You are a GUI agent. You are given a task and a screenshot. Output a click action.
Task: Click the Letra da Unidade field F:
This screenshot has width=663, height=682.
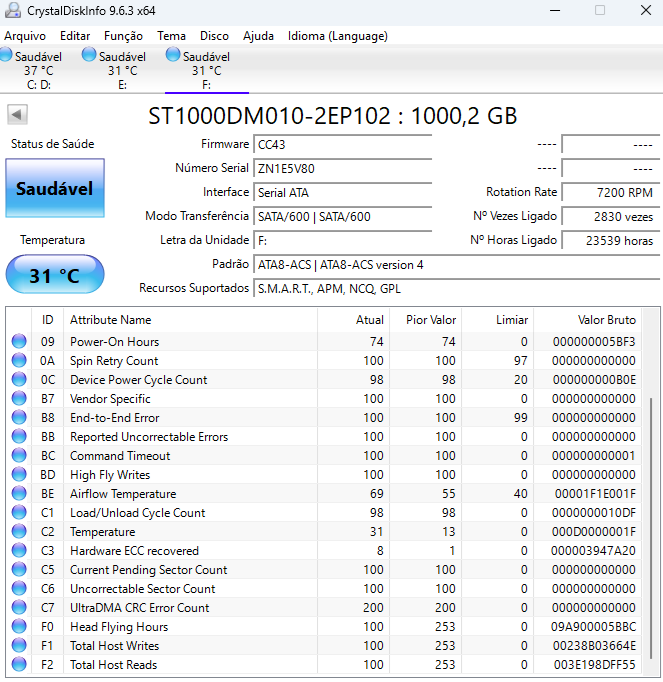tap(342, 240)
